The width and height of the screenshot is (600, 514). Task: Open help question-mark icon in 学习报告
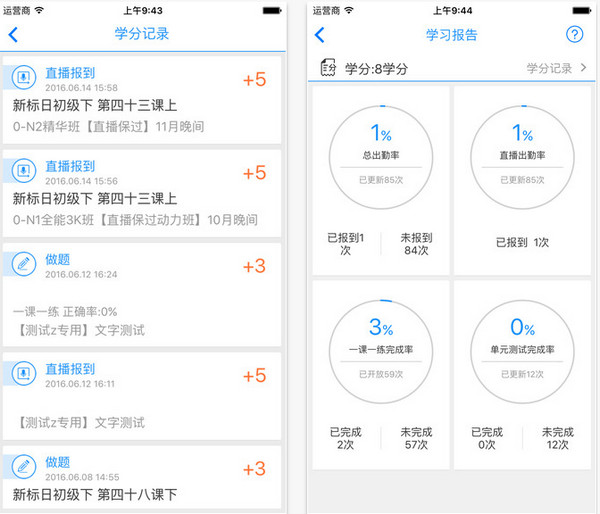574,35
